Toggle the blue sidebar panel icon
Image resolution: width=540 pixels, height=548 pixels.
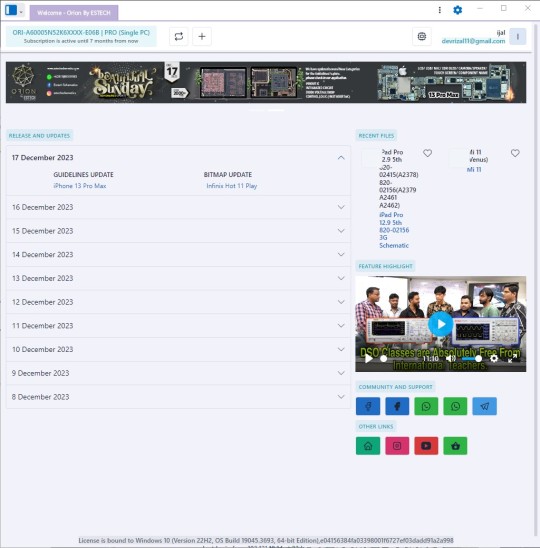tap(11, 10)
